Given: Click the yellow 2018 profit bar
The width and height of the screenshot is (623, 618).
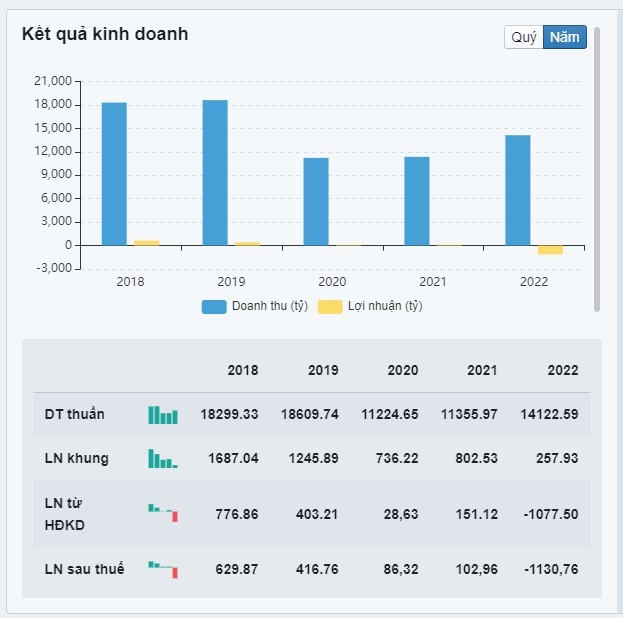Looking at the screenshot, I should 146,242.
